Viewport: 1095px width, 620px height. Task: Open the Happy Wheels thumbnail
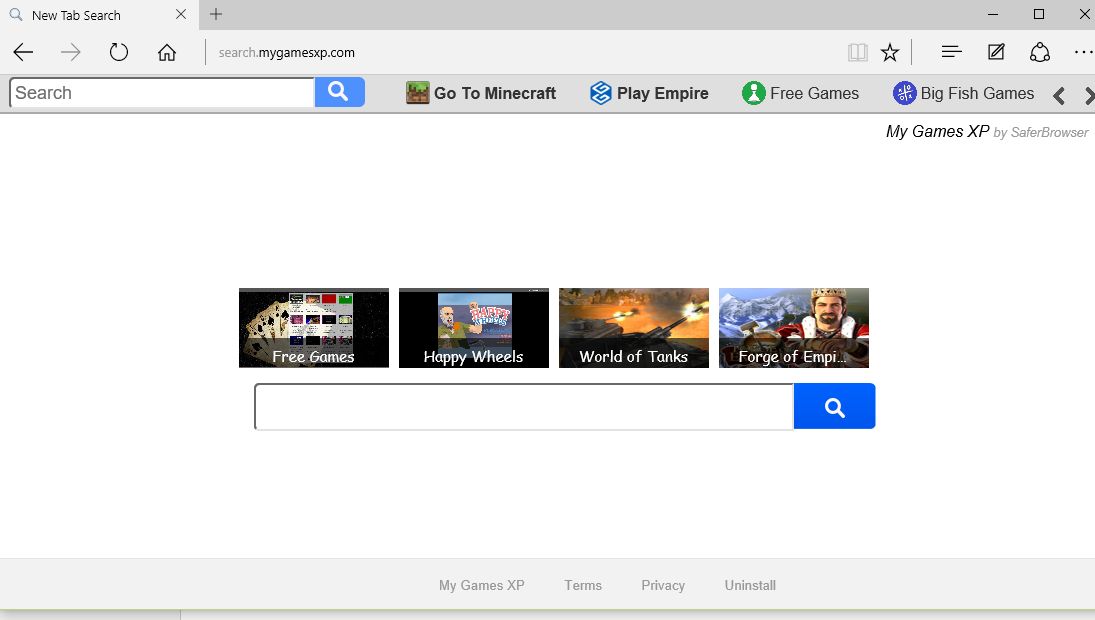(x=473, y=328)
